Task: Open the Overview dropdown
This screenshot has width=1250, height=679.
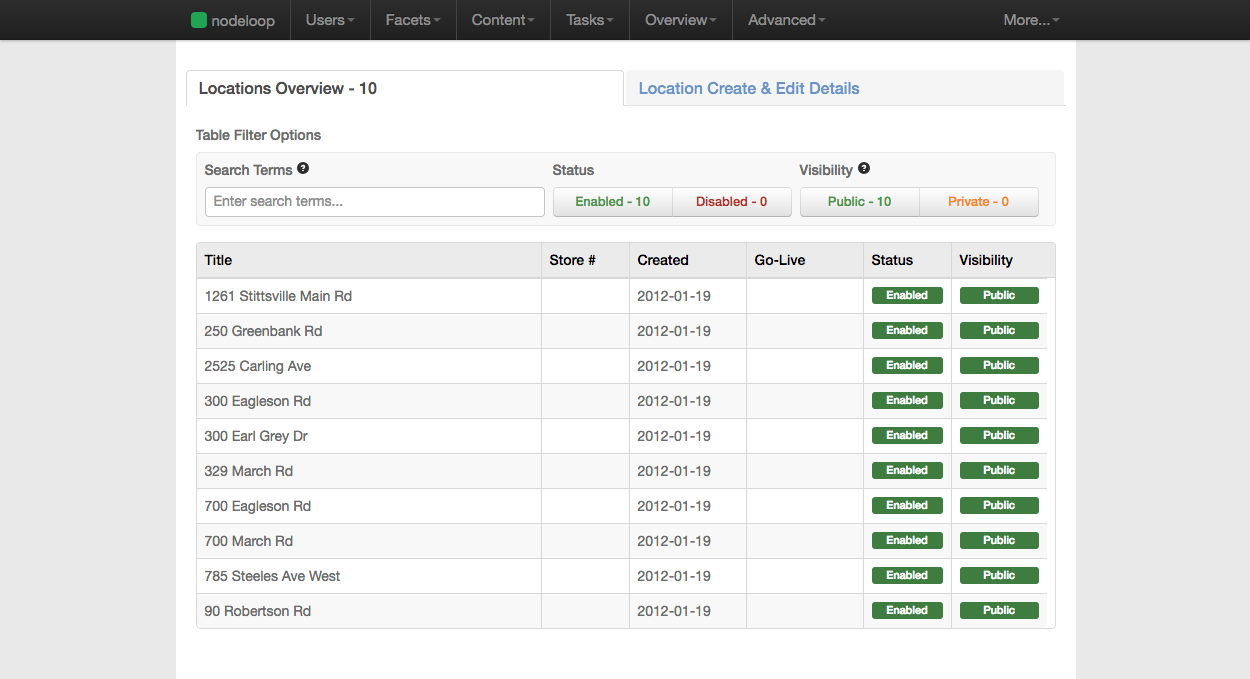Action: (x=681, y=20)
